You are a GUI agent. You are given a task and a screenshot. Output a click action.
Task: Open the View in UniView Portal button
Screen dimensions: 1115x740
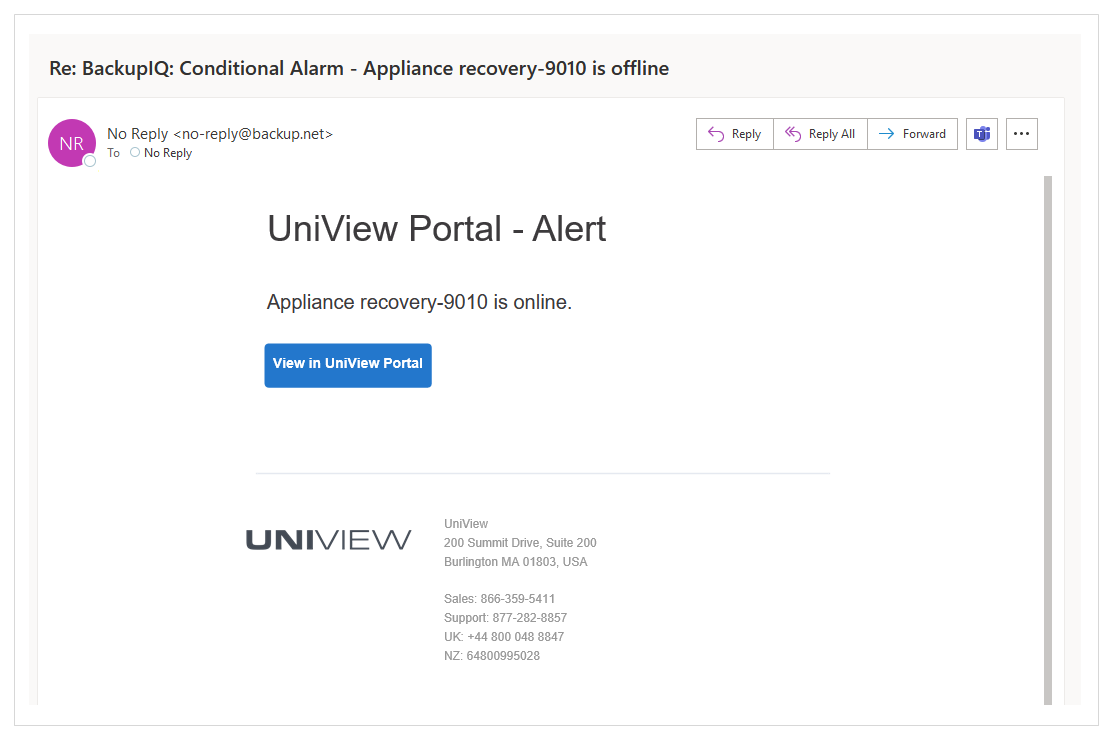pyautogui.click(x=348, y=365)
